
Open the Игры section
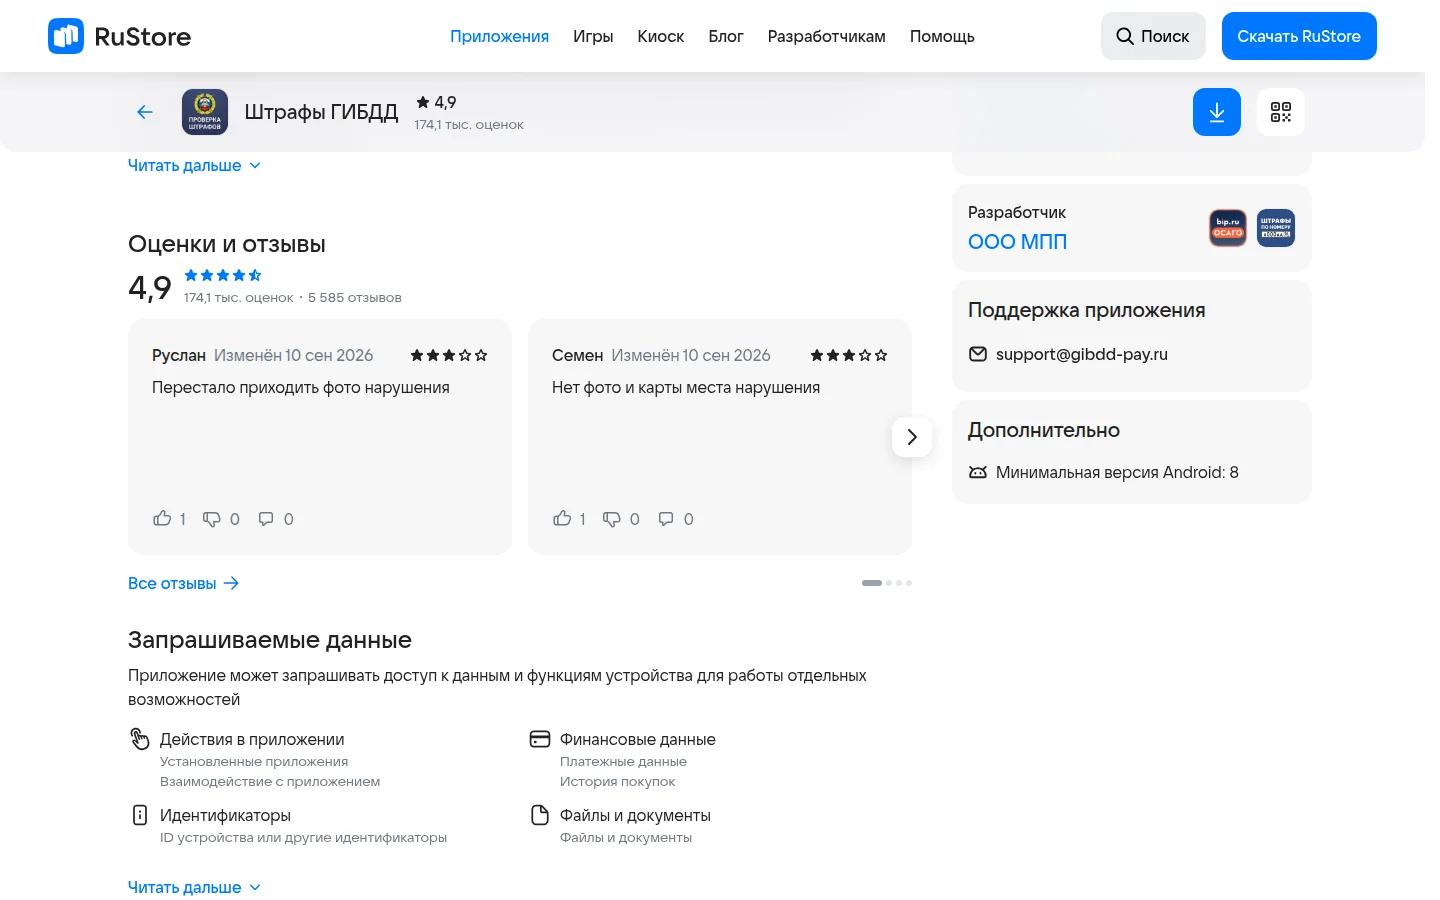click(x=593, y=36)
